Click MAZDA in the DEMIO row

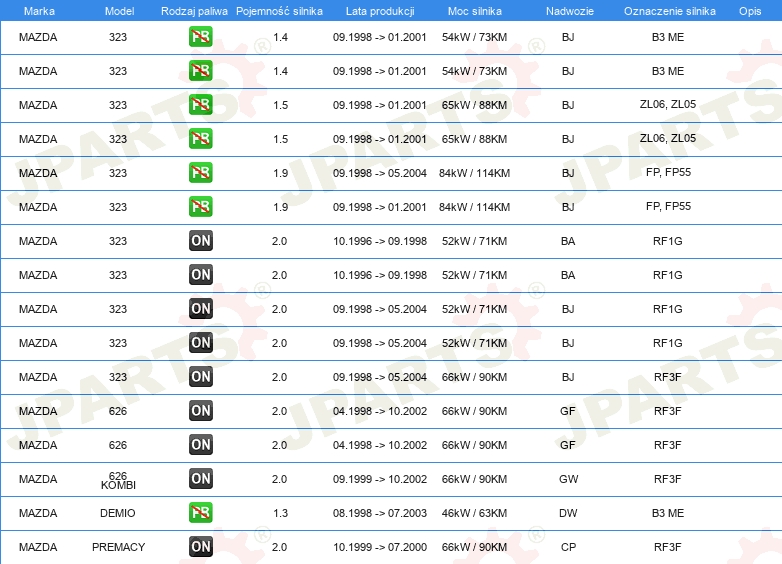(x=38, y=513)
